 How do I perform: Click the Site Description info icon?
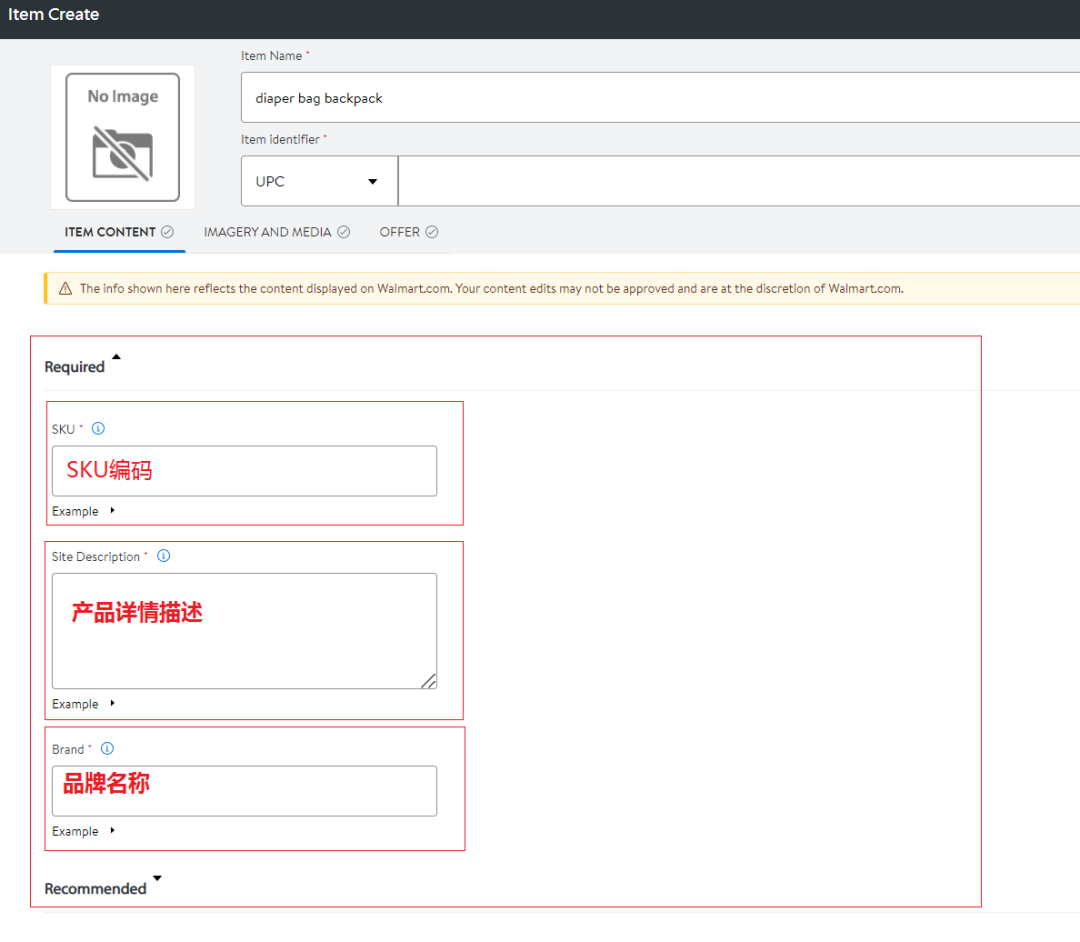(x=163, y=556)
